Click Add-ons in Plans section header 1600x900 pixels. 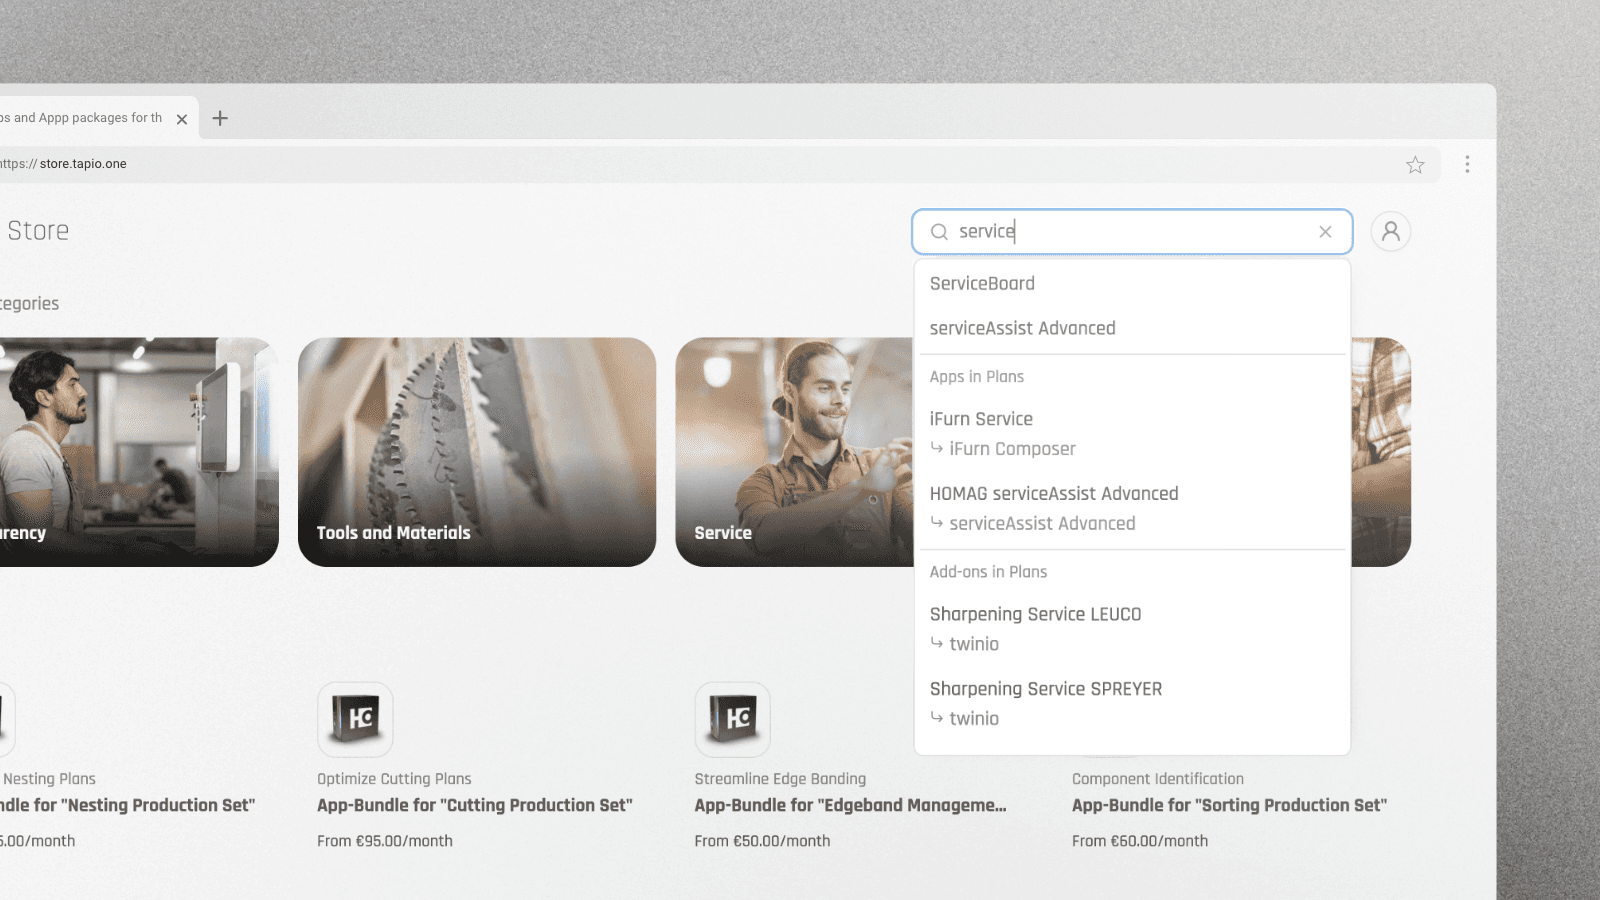pyautogui.click(x=988, y=572)
